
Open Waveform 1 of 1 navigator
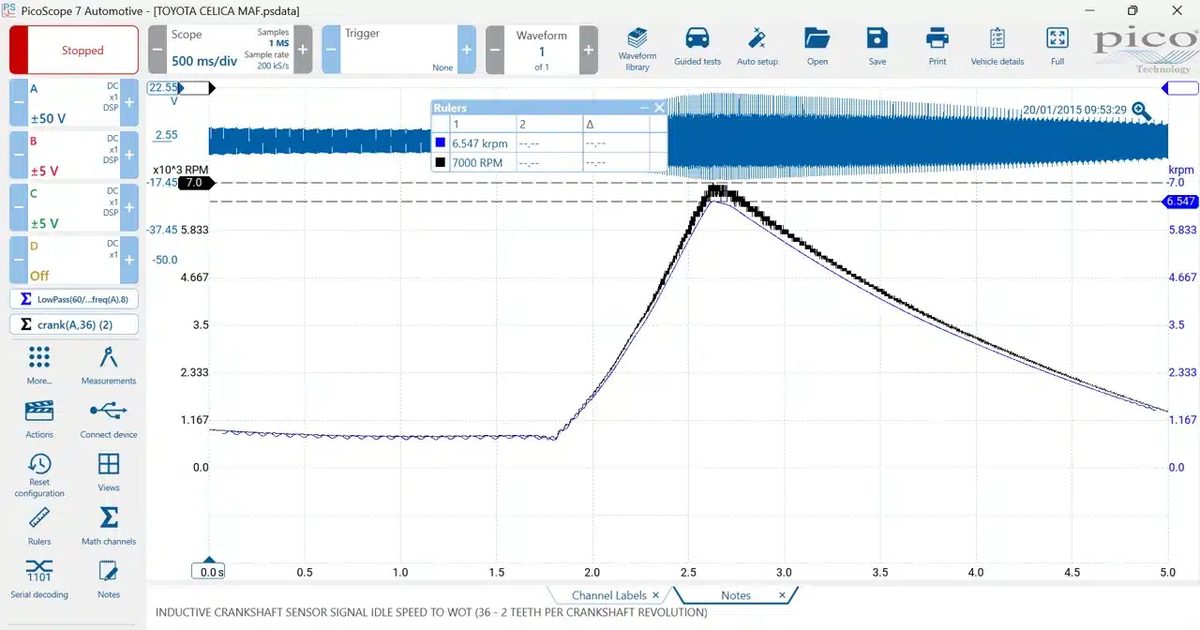(x=542, y=50)
